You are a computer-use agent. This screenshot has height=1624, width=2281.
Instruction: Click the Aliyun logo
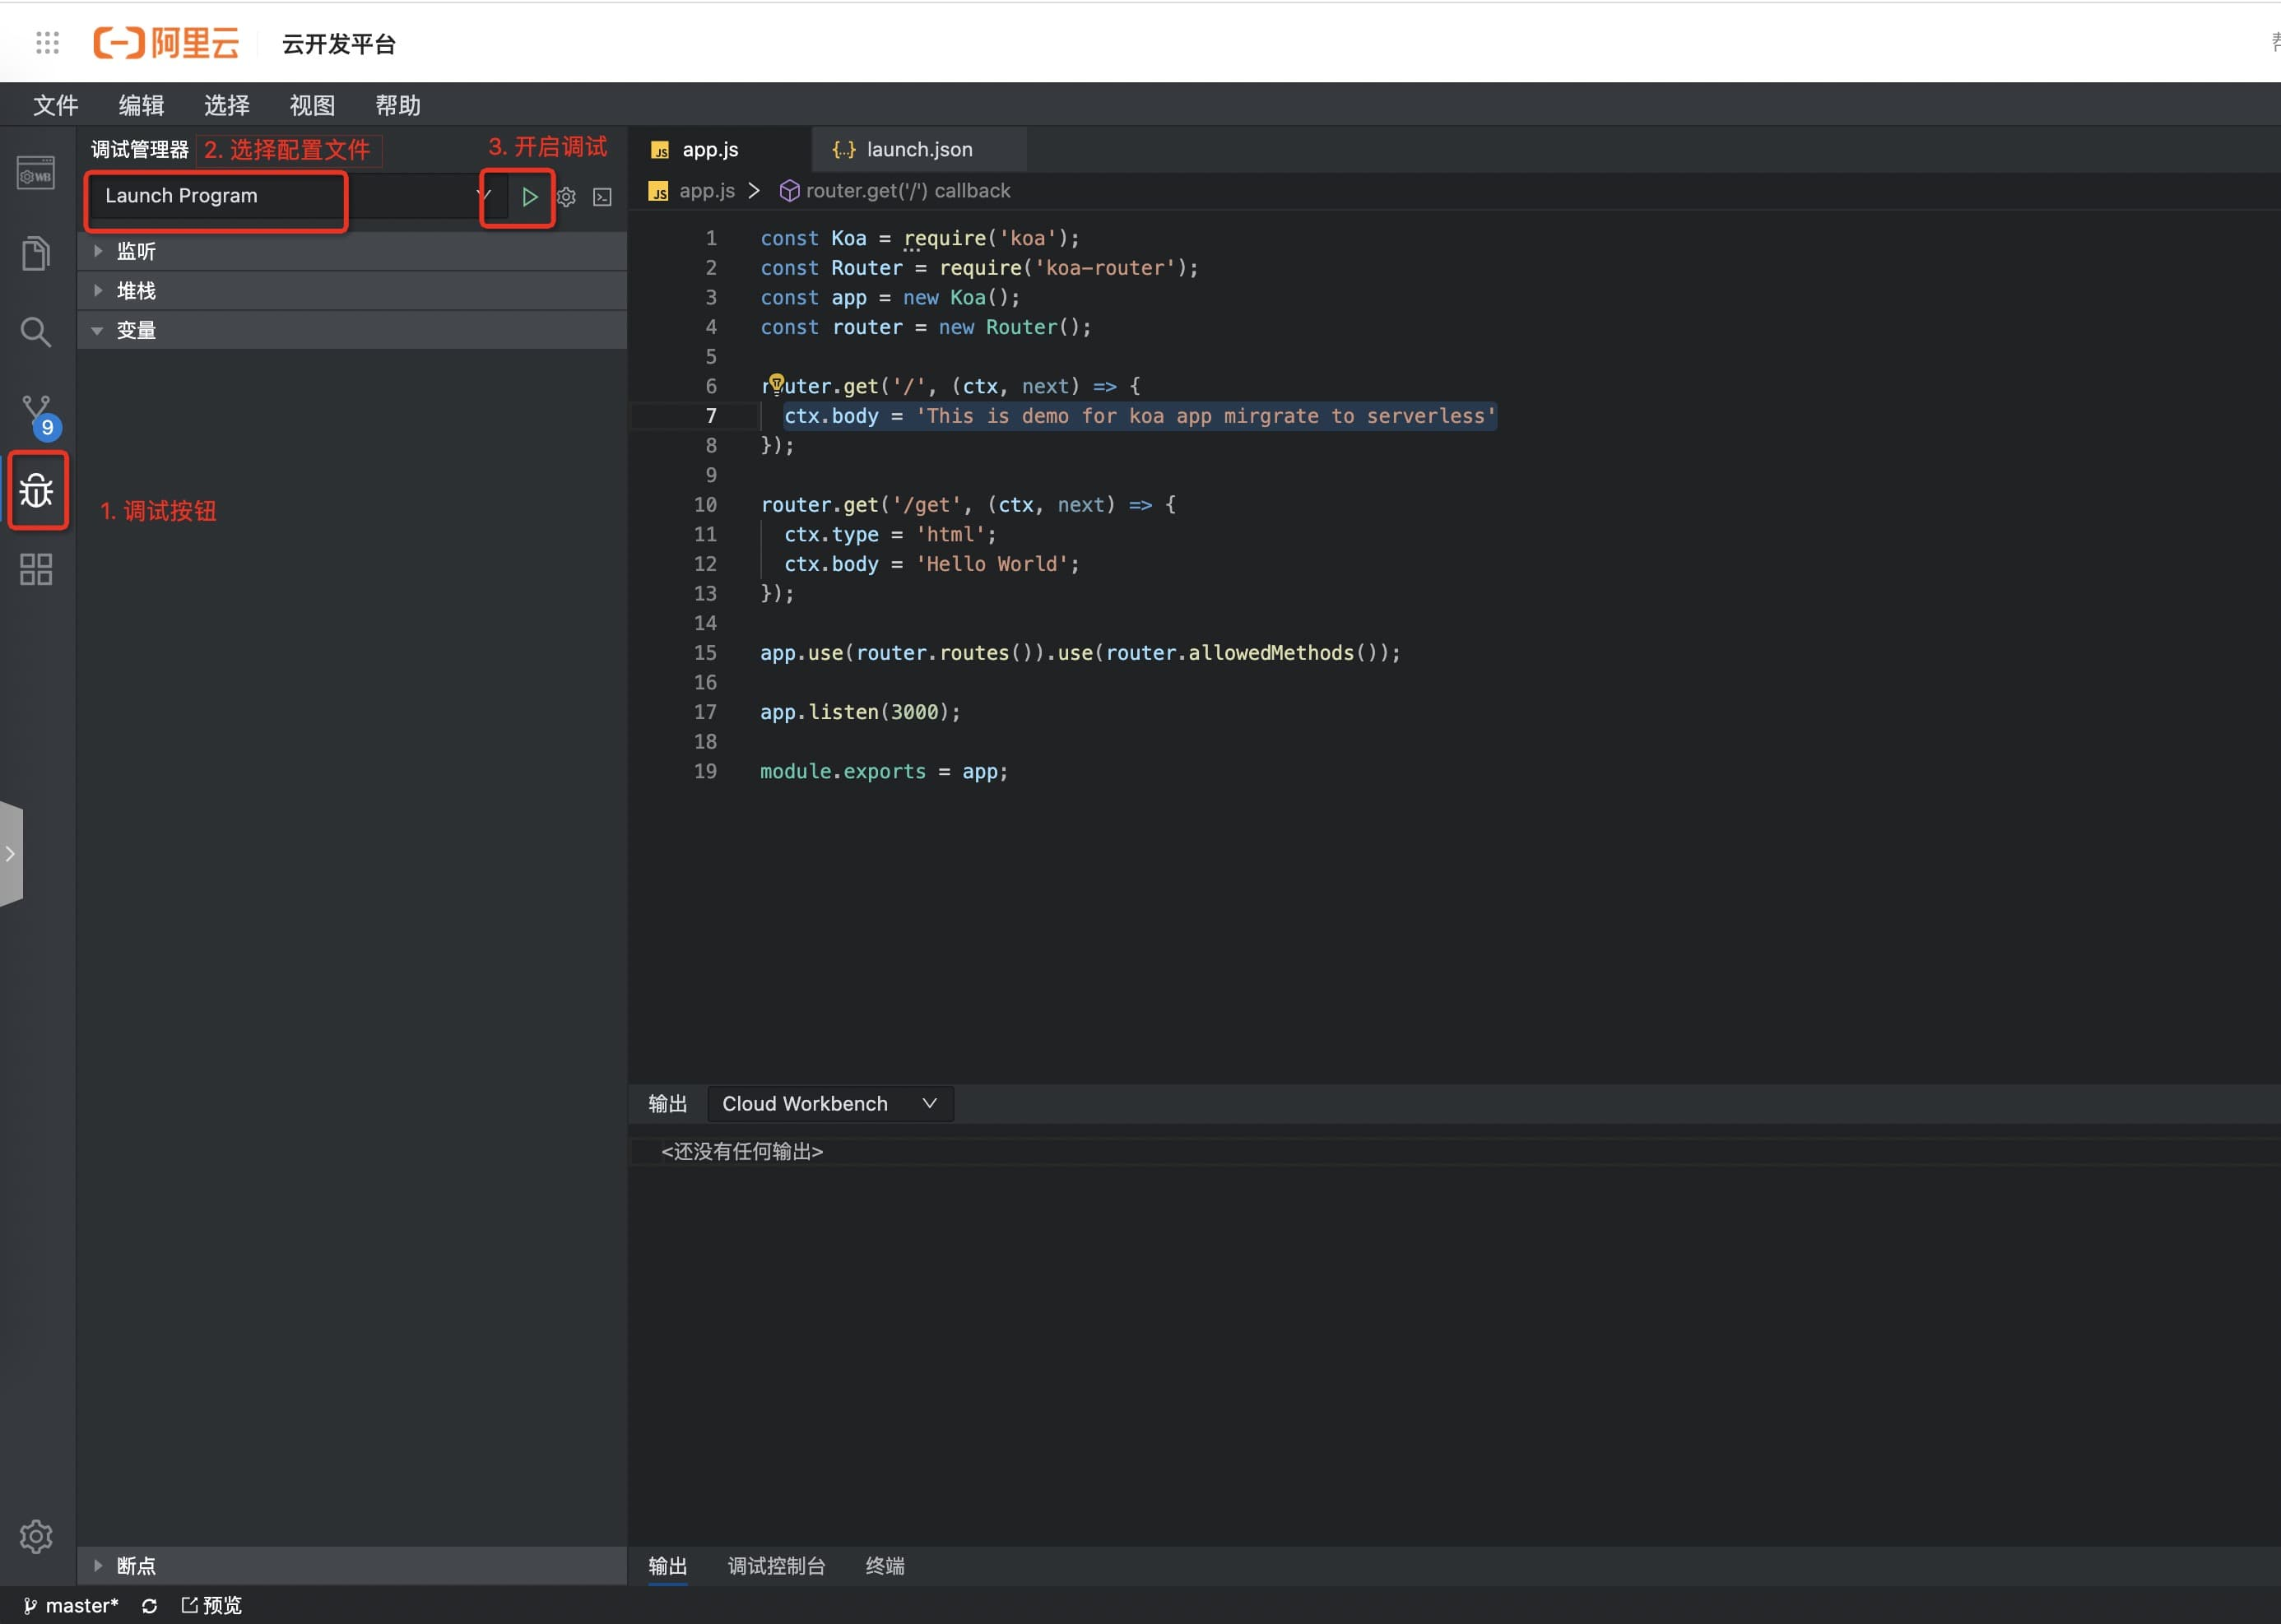(x=166, y=43)
